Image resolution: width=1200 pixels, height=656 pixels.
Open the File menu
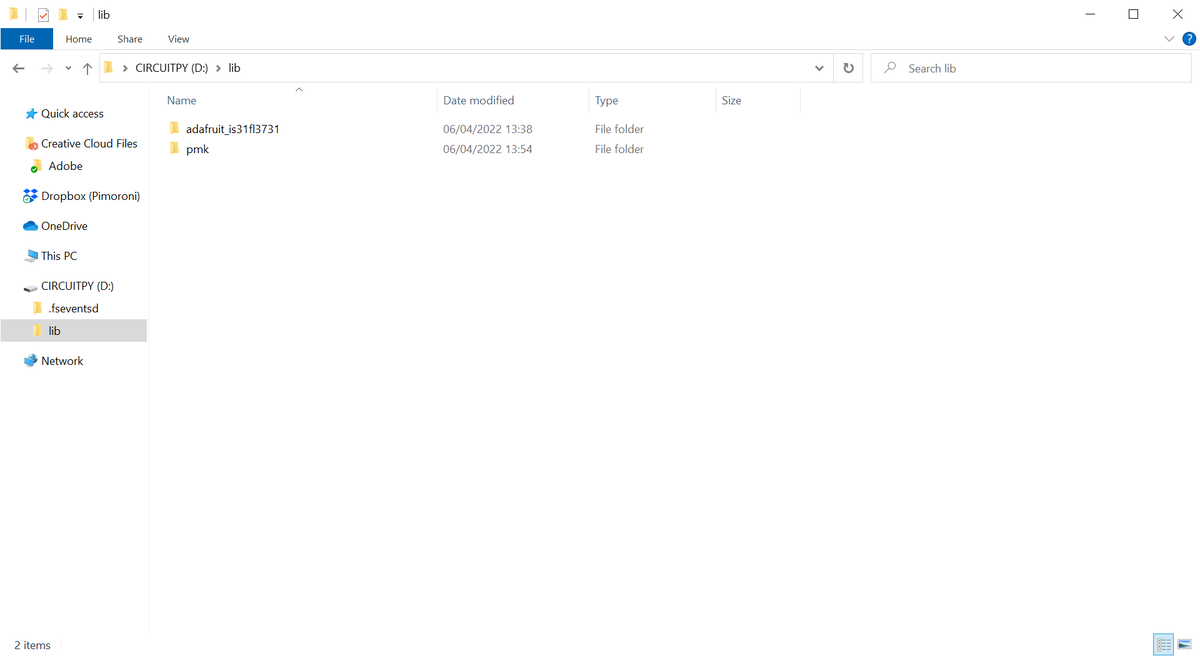click(27, 39)
